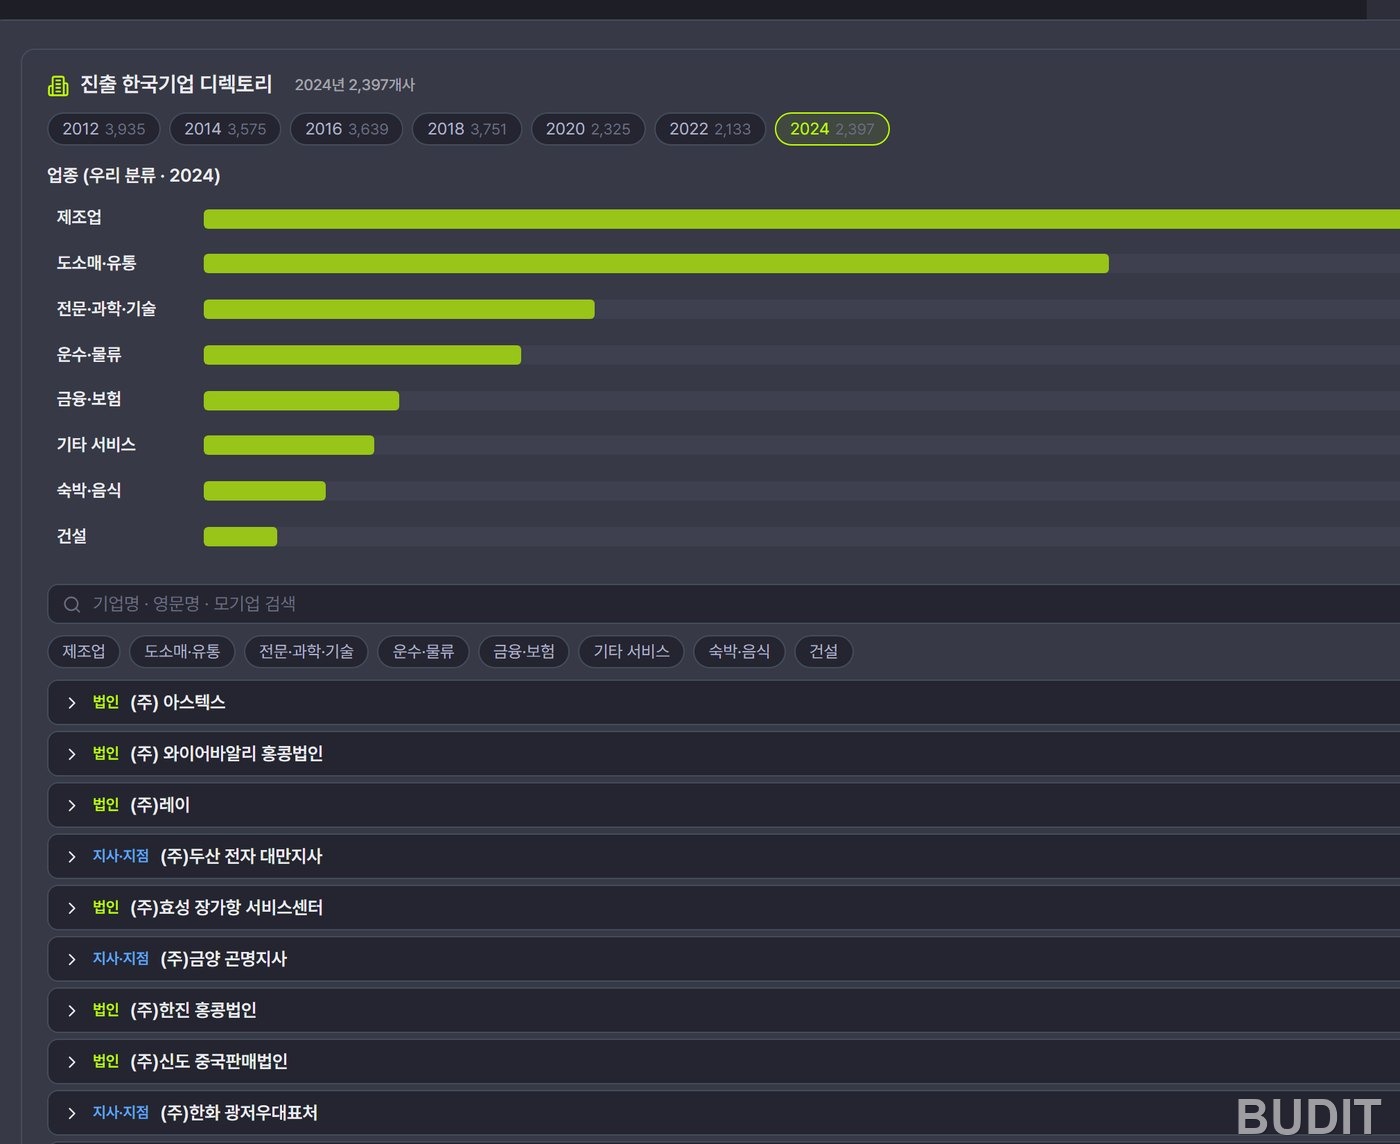The image size is (1400, 1144).
Task: Toggle the 제조업 filter chip
Action: pyautogui.click(x=84, y=652)
